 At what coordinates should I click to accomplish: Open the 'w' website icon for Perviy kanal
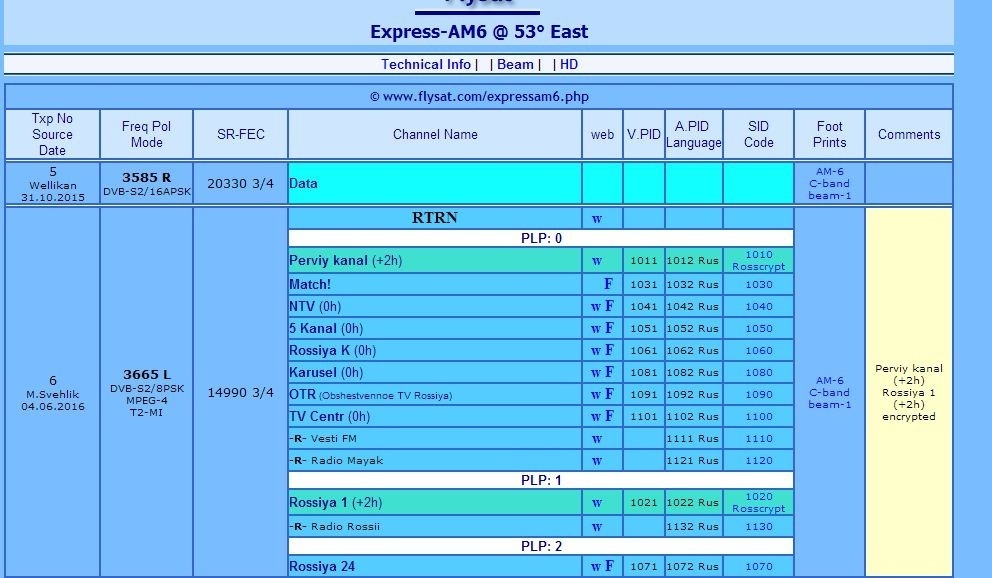[x=597, y=261]
